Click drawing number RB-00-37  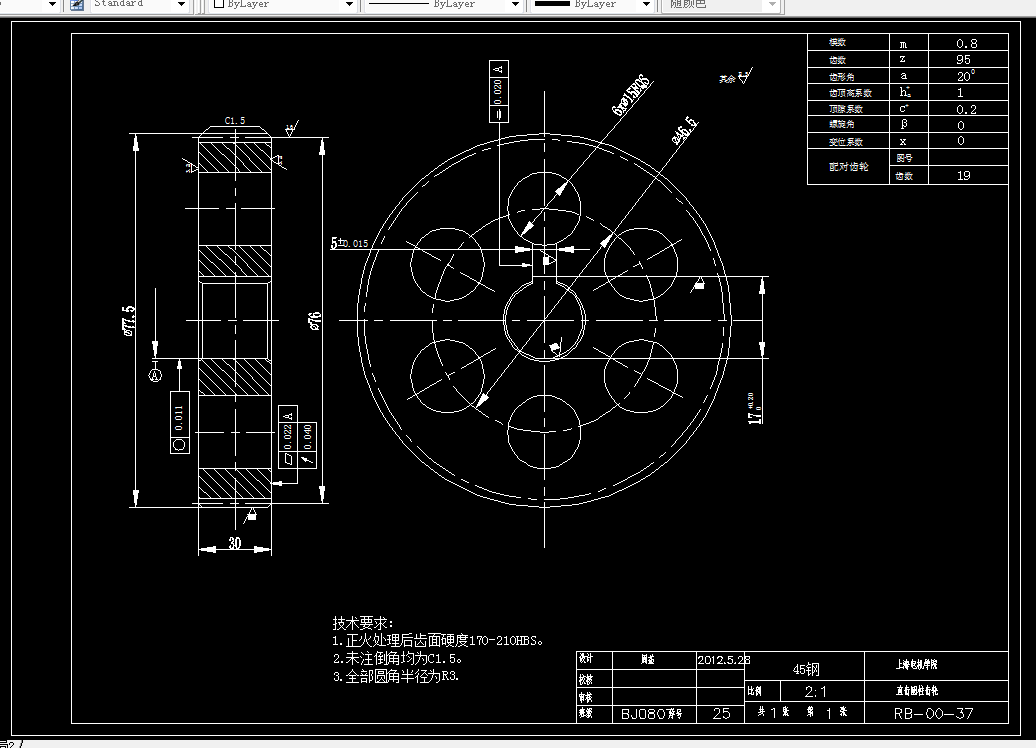pyautogui.click(x=933, y=714)
